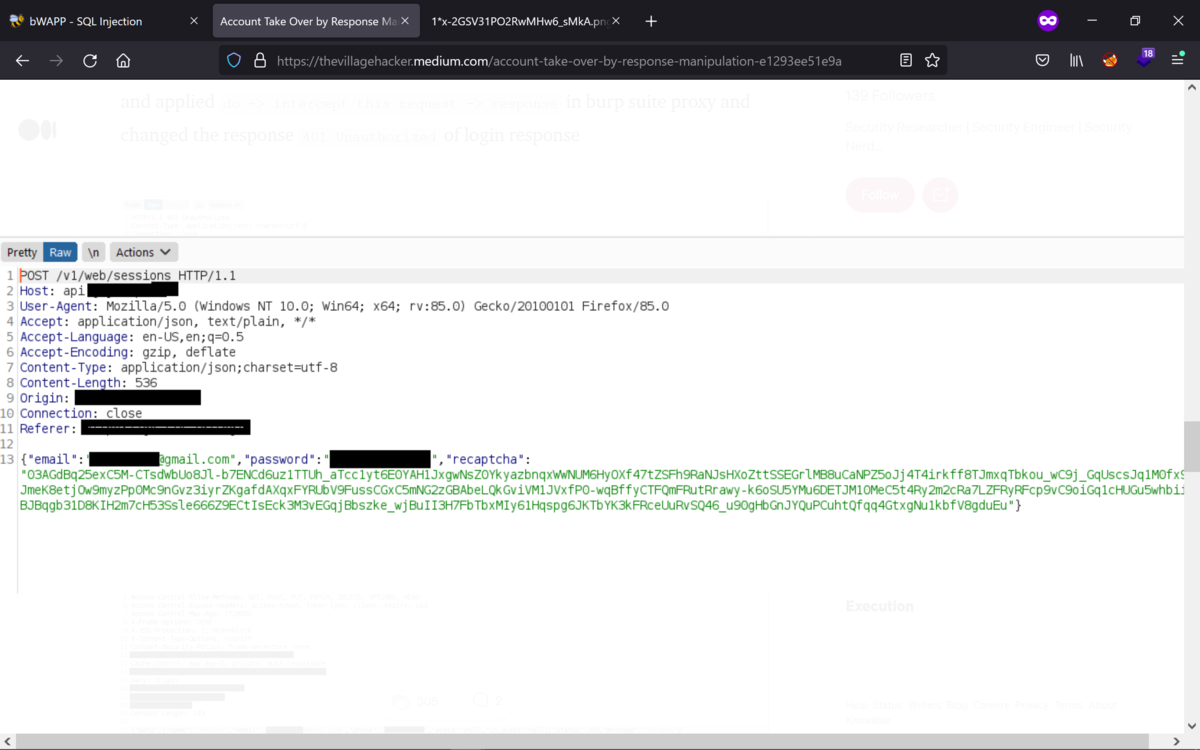The image size is (1200, 750).
Task: Click the scroll up arrow
Action: pyautogui.click(x=1191, y=88)
